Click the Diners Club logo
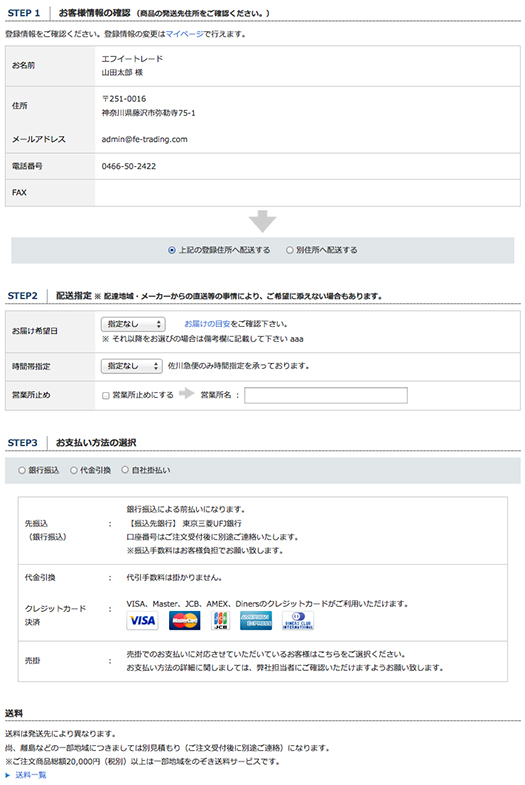Screen dimensions: 525x785 298,621
